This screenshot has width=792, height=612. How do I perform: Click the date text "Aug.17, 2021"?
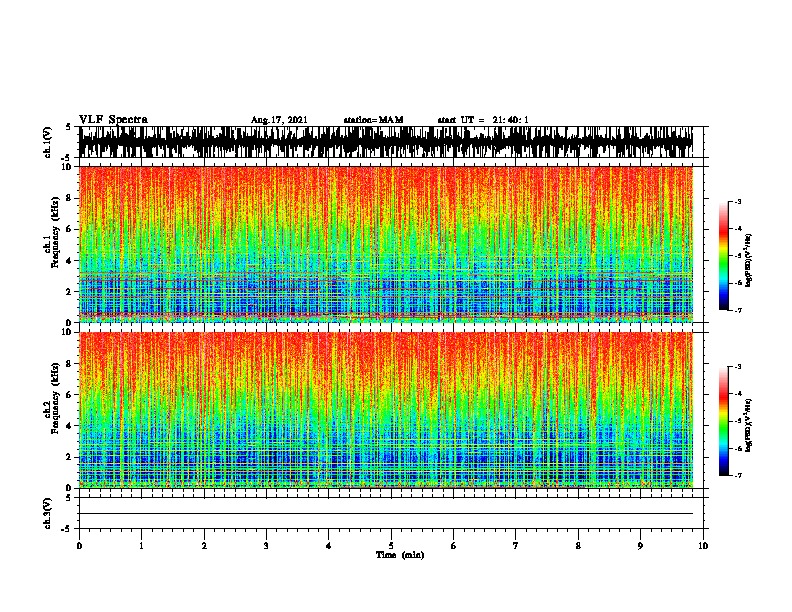click(x=279, y=120)
